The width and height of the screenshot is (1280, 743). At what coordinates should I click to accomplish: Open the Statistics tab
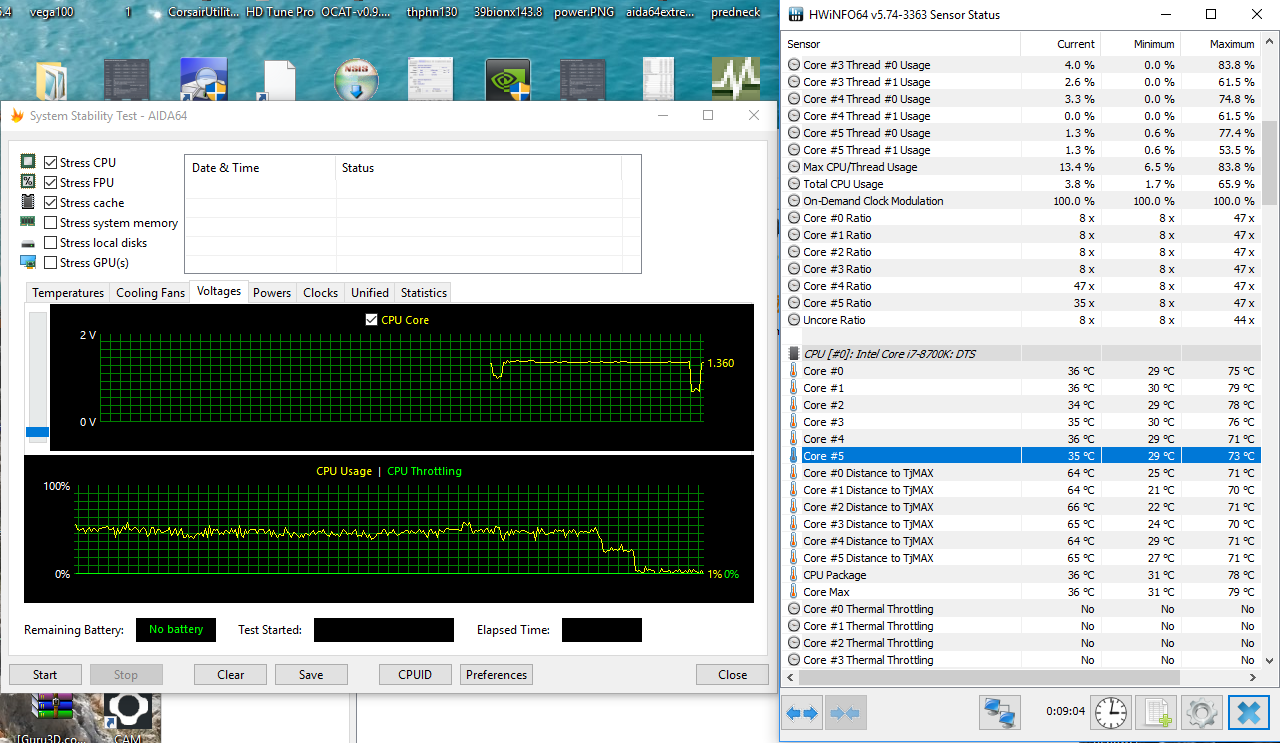pyautogui.click(x=423, y=293)
